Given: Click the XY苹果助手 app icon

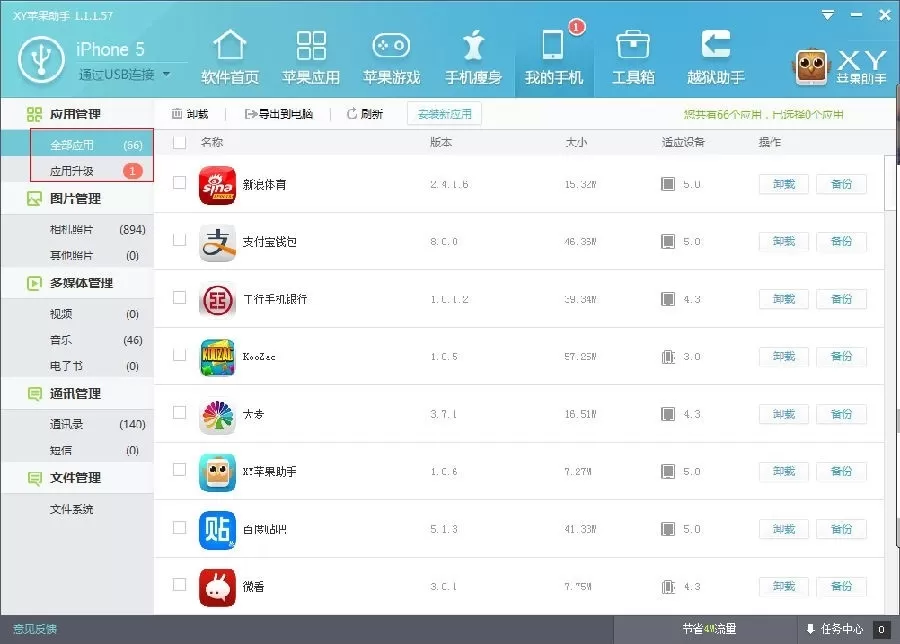Looking at the screenshot, I should coord(217,472).
